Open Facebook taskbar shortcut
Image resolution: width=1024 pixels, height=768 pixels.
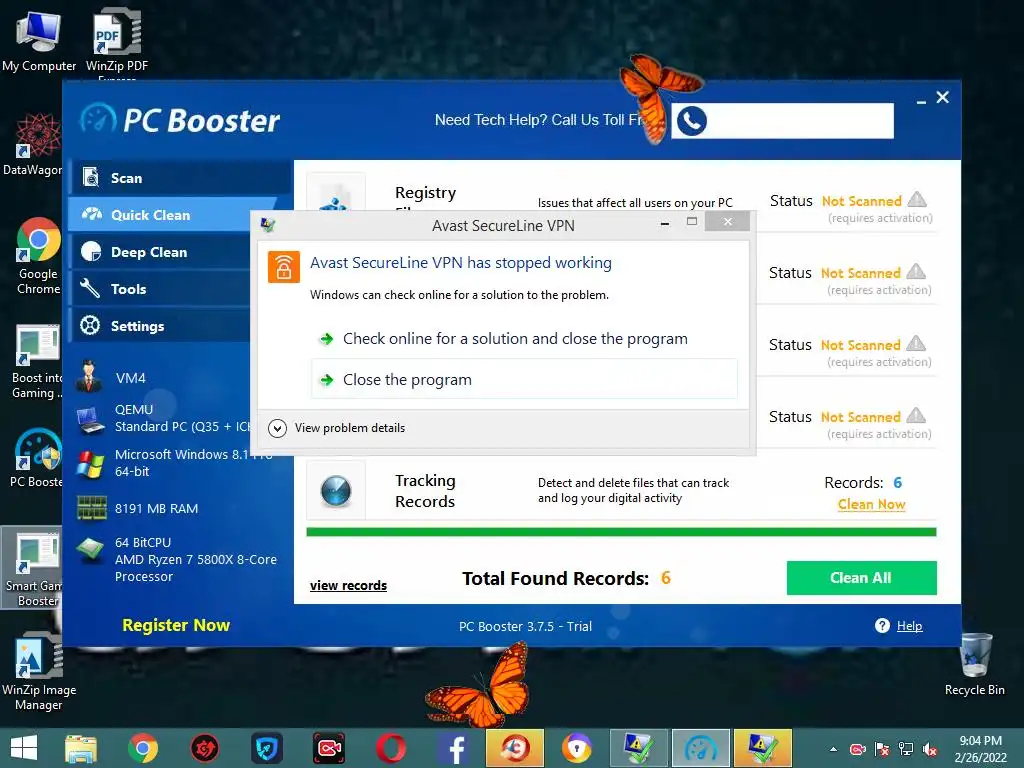454,748
